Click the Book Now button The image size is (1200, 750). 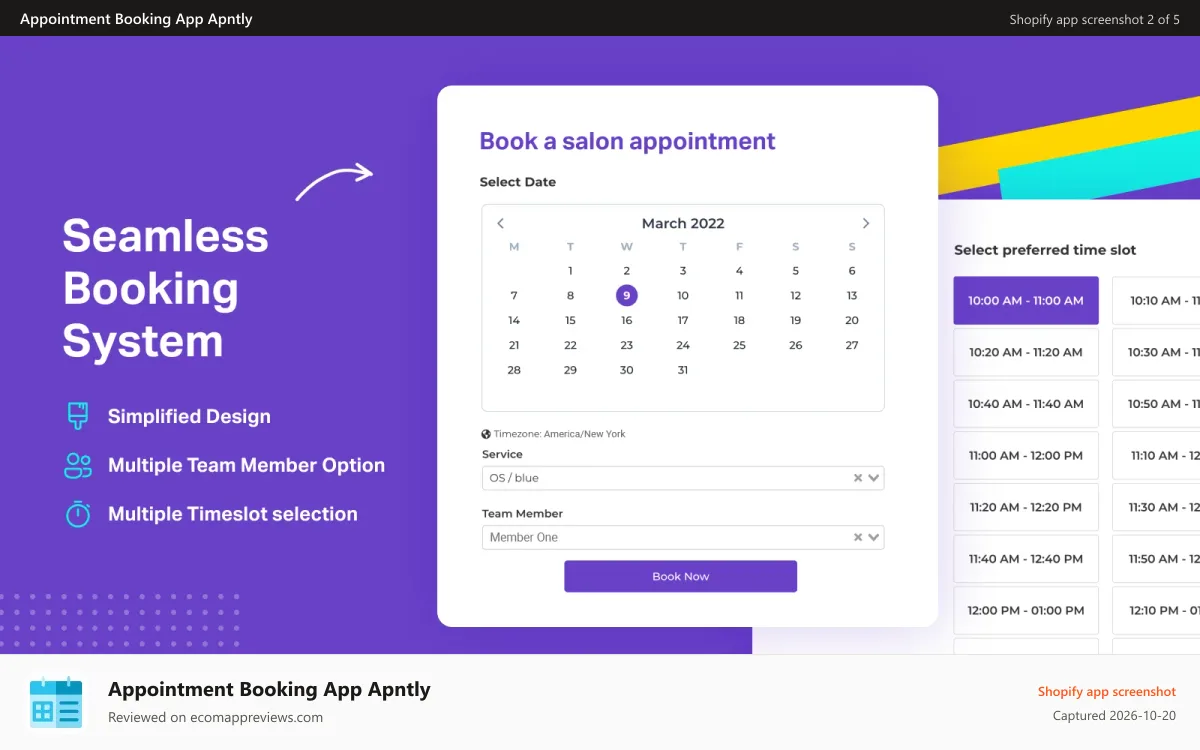click(x=680, y=576)
